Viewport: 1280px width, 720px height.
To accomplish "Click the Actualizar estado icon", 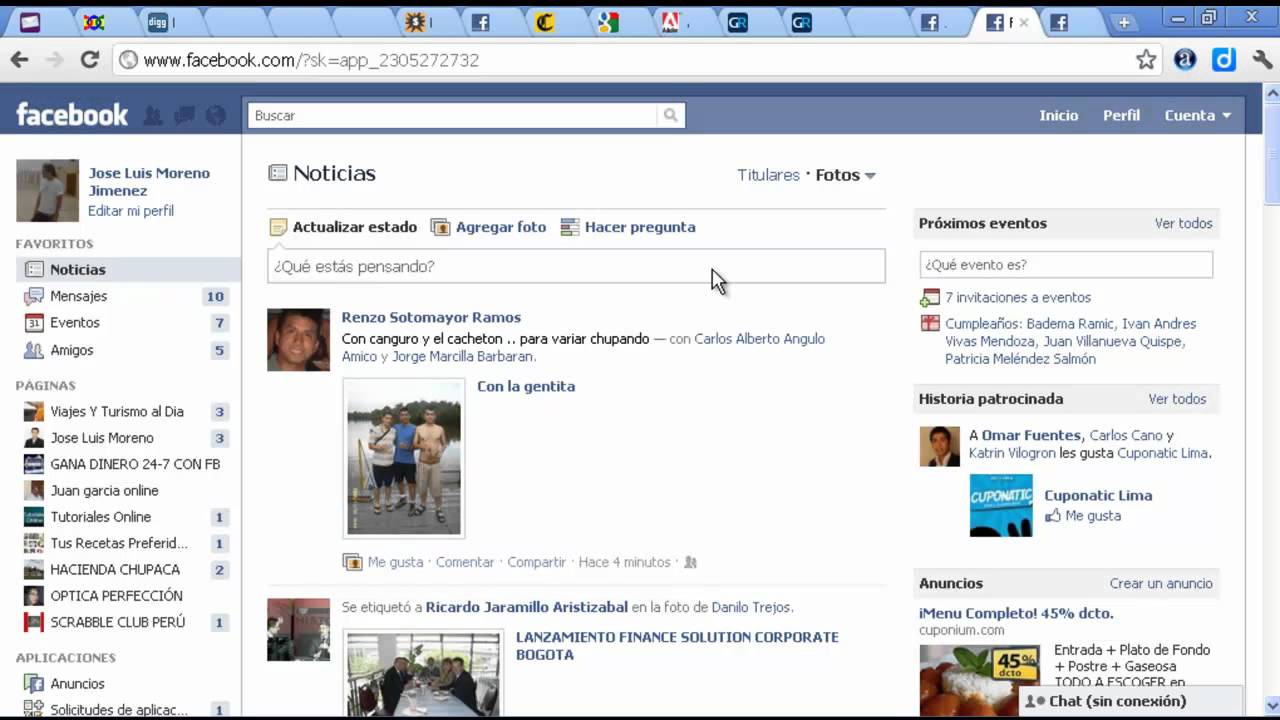I will coord(278,227).
